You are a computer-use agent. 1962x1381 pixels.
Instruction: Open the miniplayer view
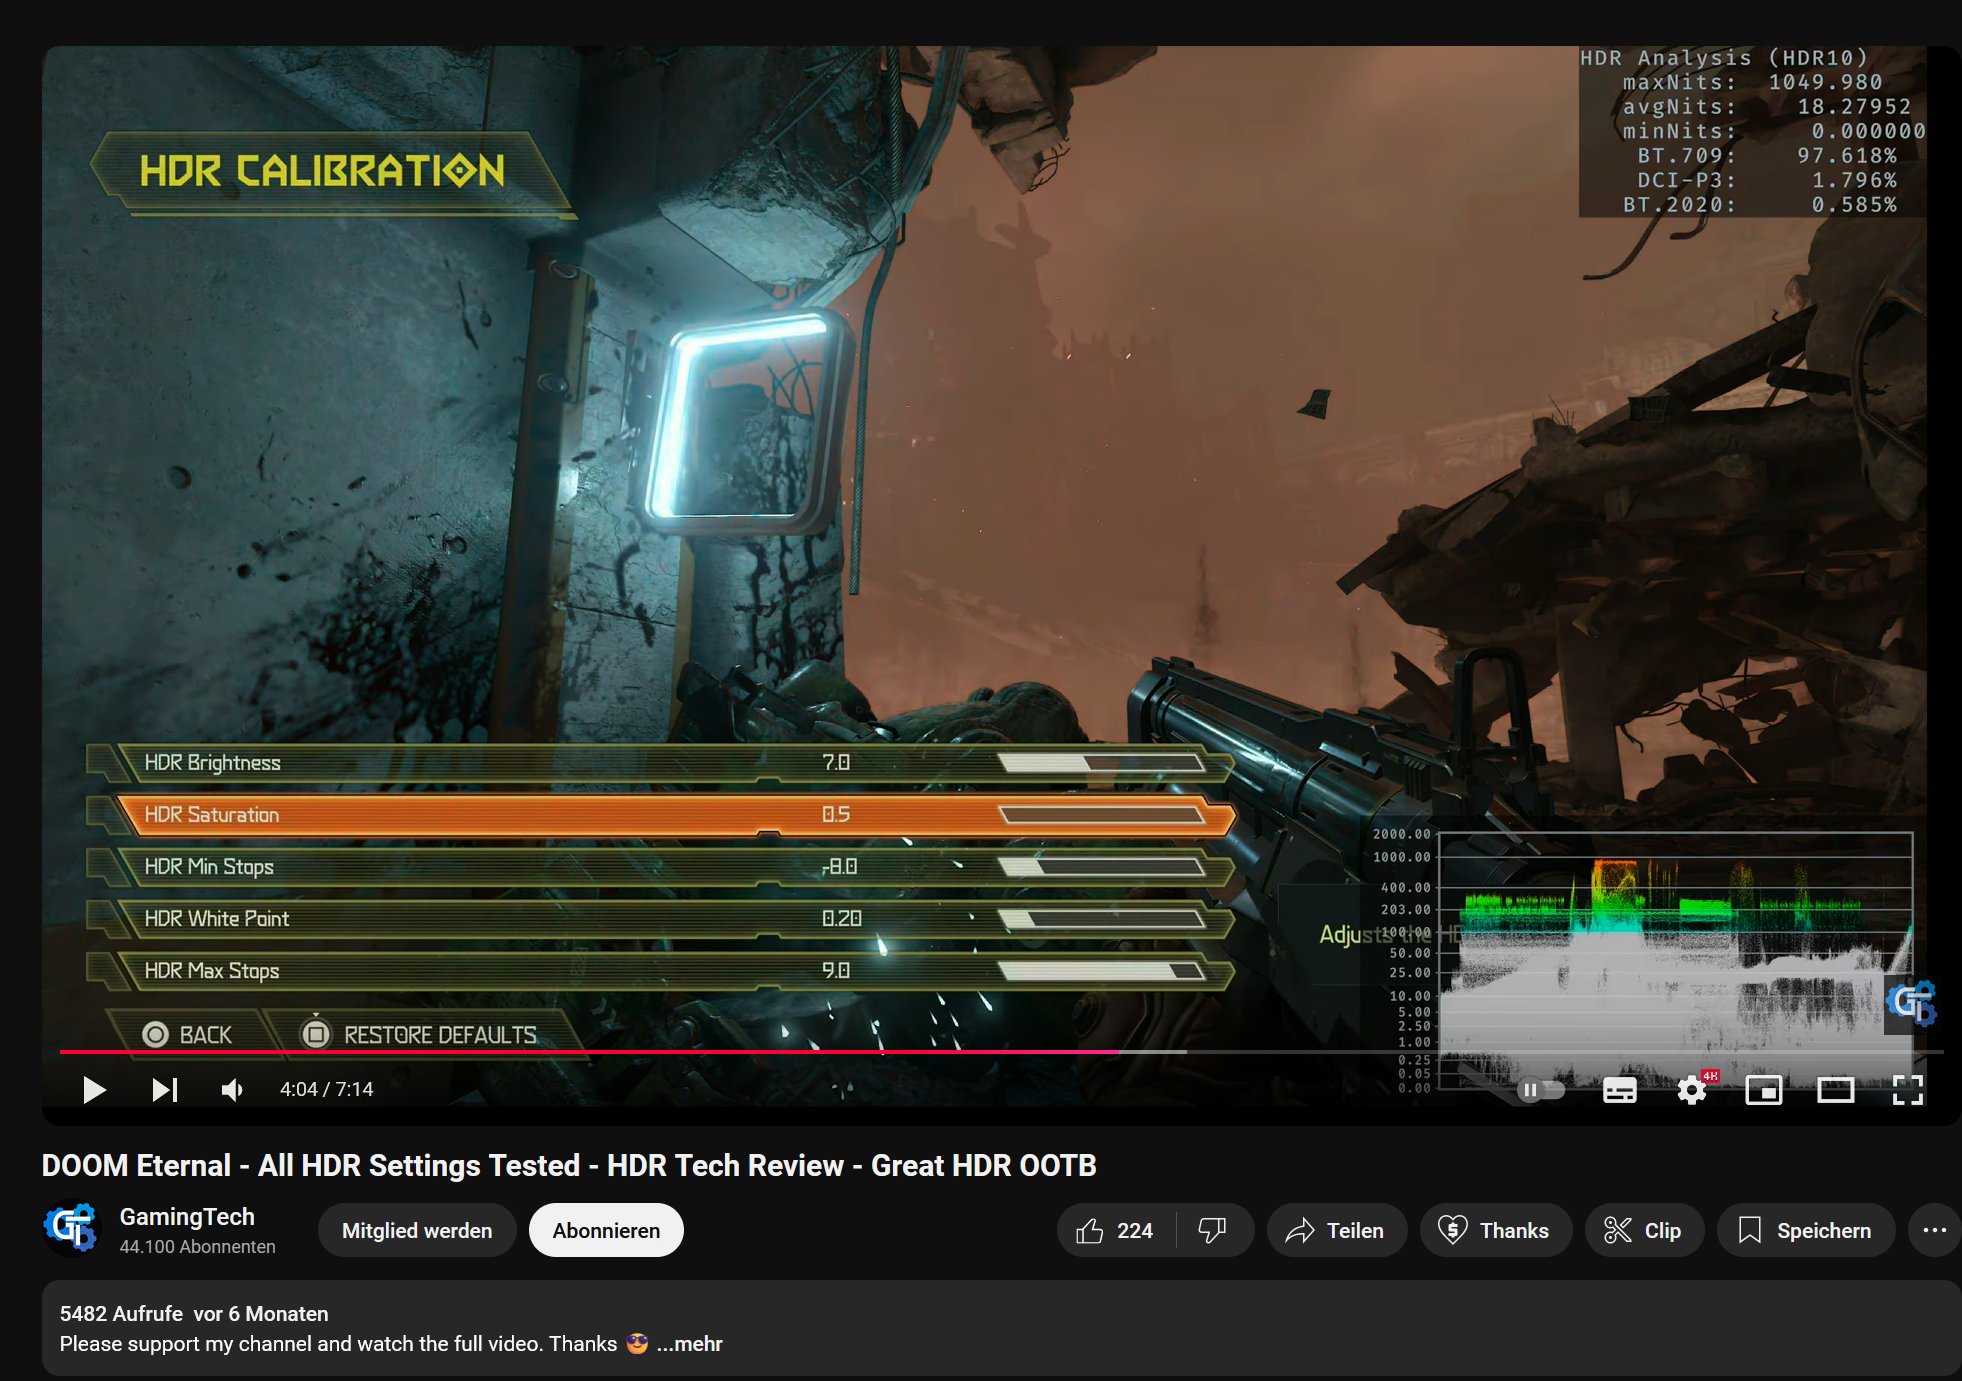[1765, 1089]
